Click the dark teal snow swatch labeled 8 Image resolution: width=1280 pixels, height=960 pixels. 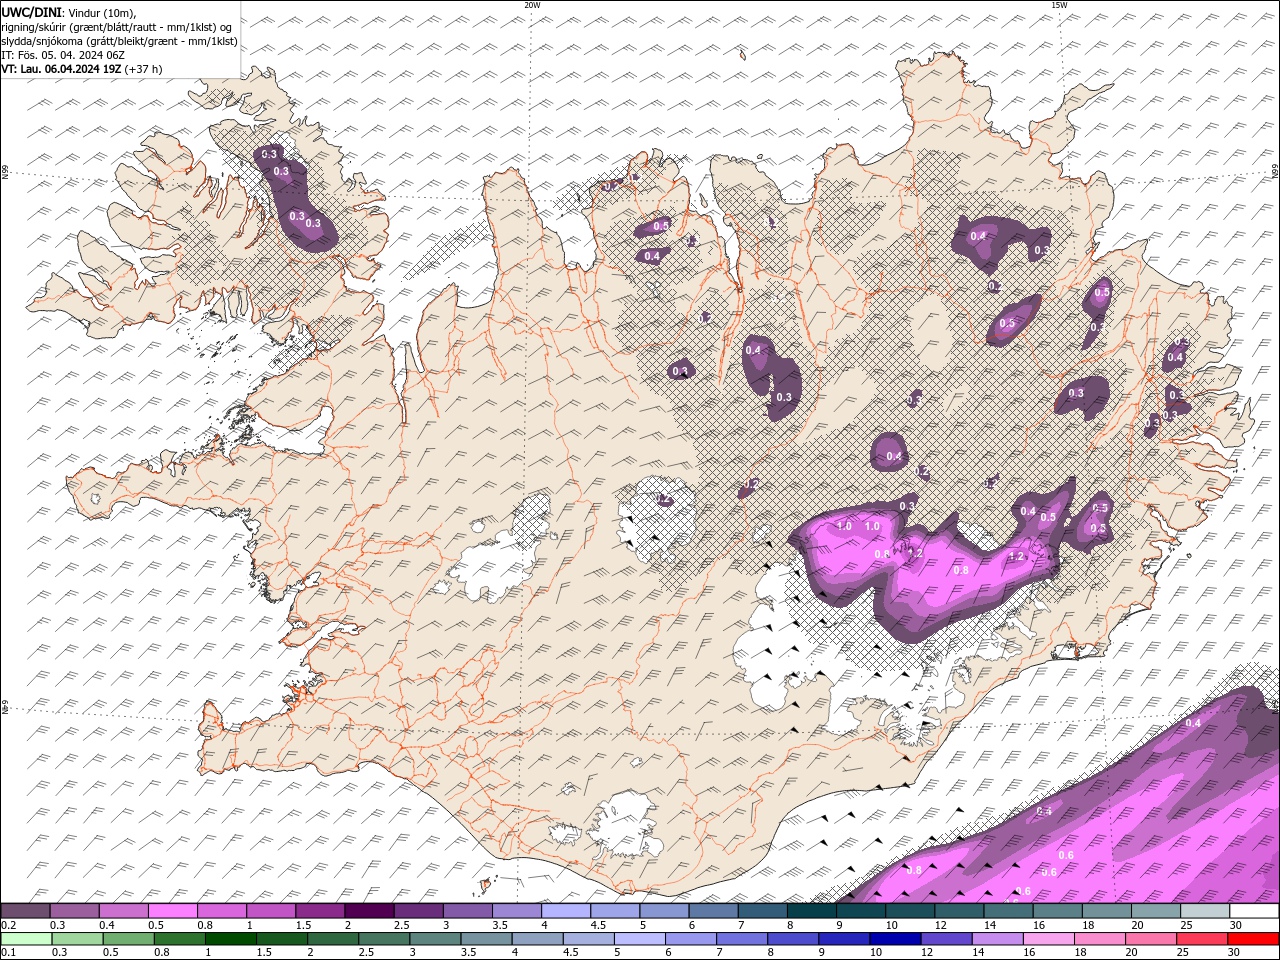click(811, 911)
